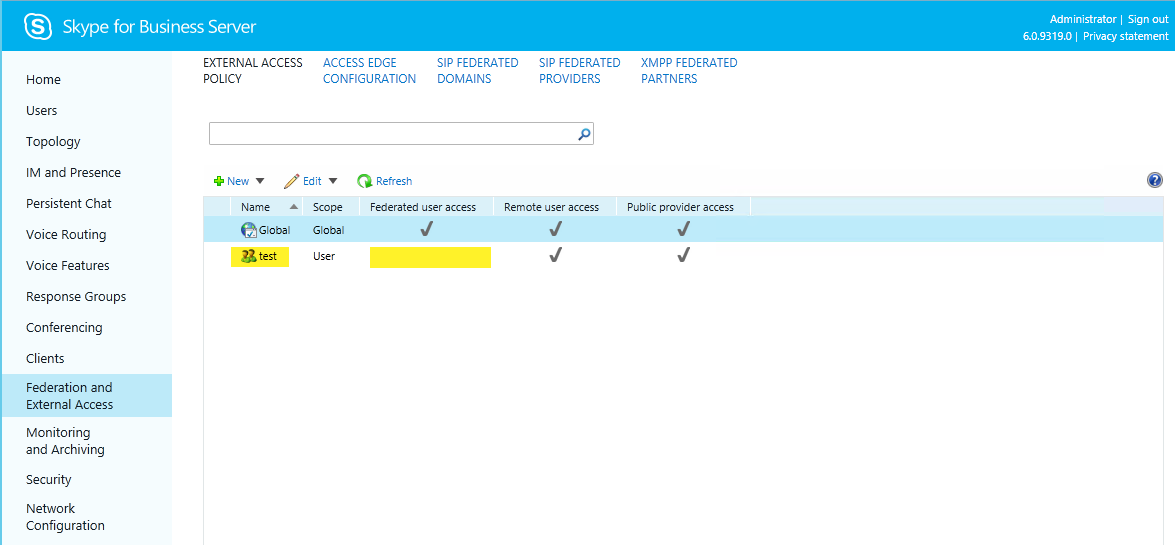Image resolution: width=1175 pixels, height=545 pixels.
Task: Click the Skype for Business logo icon
Action: (38, 27)
